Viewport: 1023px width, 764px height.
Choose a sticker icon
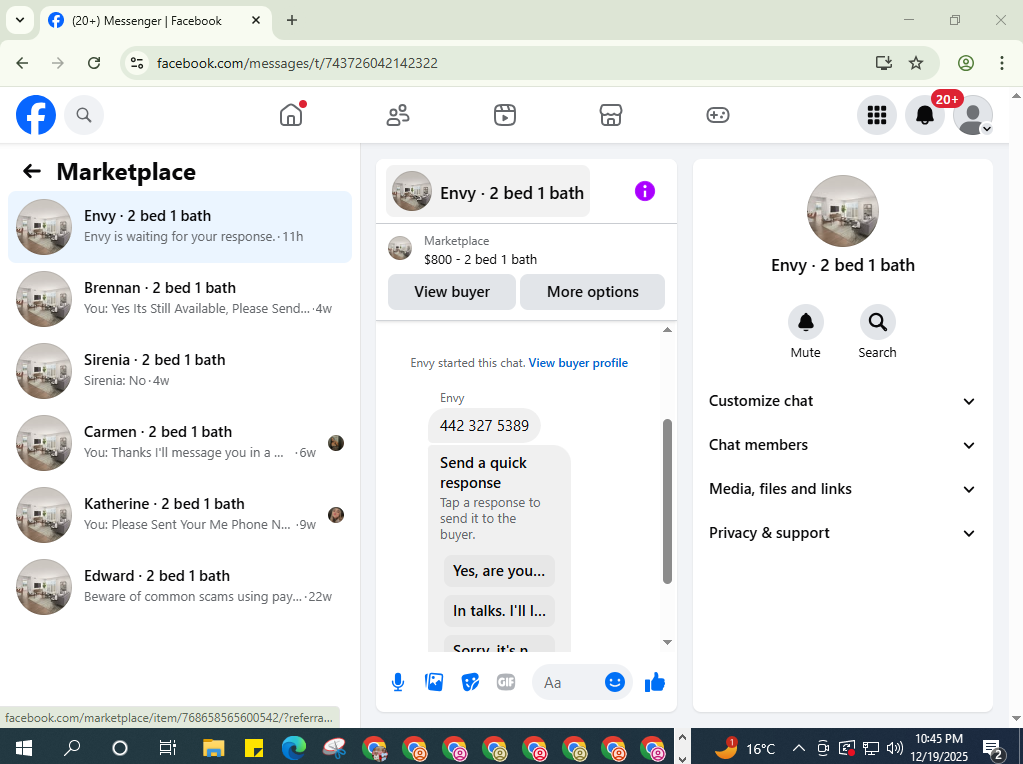click(x=470, y=682)
